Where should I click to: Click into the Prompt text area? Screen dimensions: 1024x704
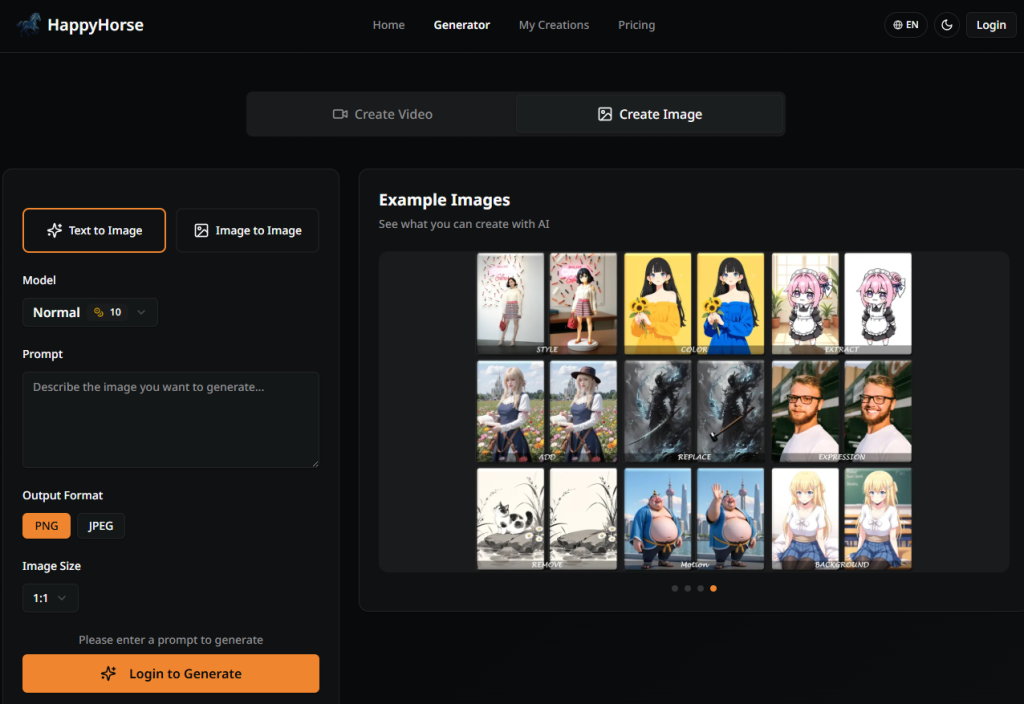pos(171,419)
